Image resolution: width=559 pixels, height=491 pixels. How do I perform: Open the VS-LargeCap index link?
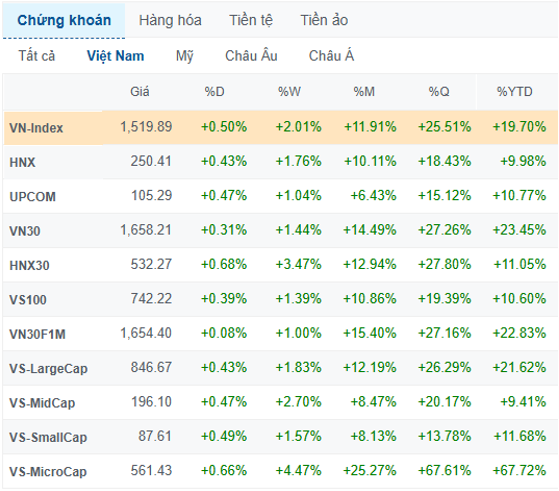pyautogui.click(x=48, y=369)
